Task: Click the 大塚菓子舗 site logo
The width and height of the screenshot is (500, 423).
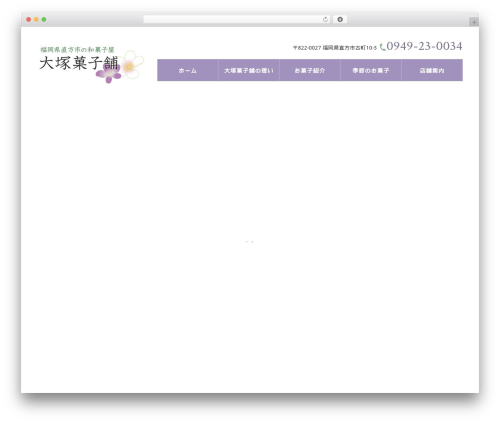Action: click(91, 65)
